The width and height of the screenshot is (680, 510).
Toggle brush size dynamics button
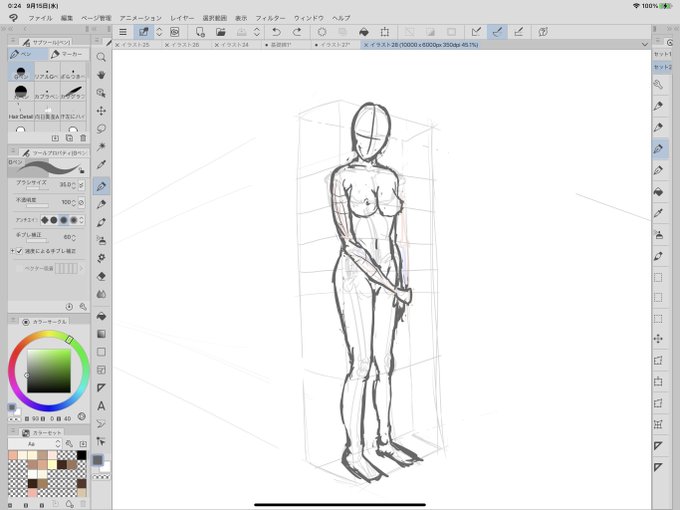coord(82,185)
